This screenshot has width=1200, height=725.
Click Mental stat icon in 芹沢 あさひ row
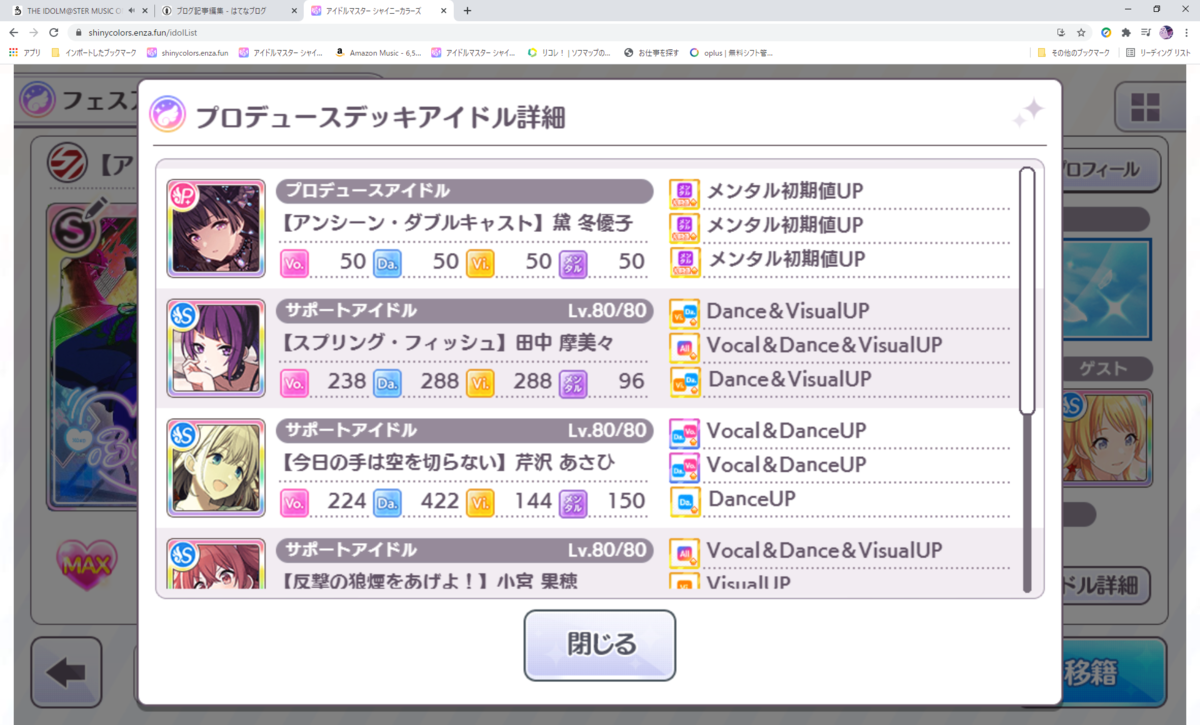573,503
